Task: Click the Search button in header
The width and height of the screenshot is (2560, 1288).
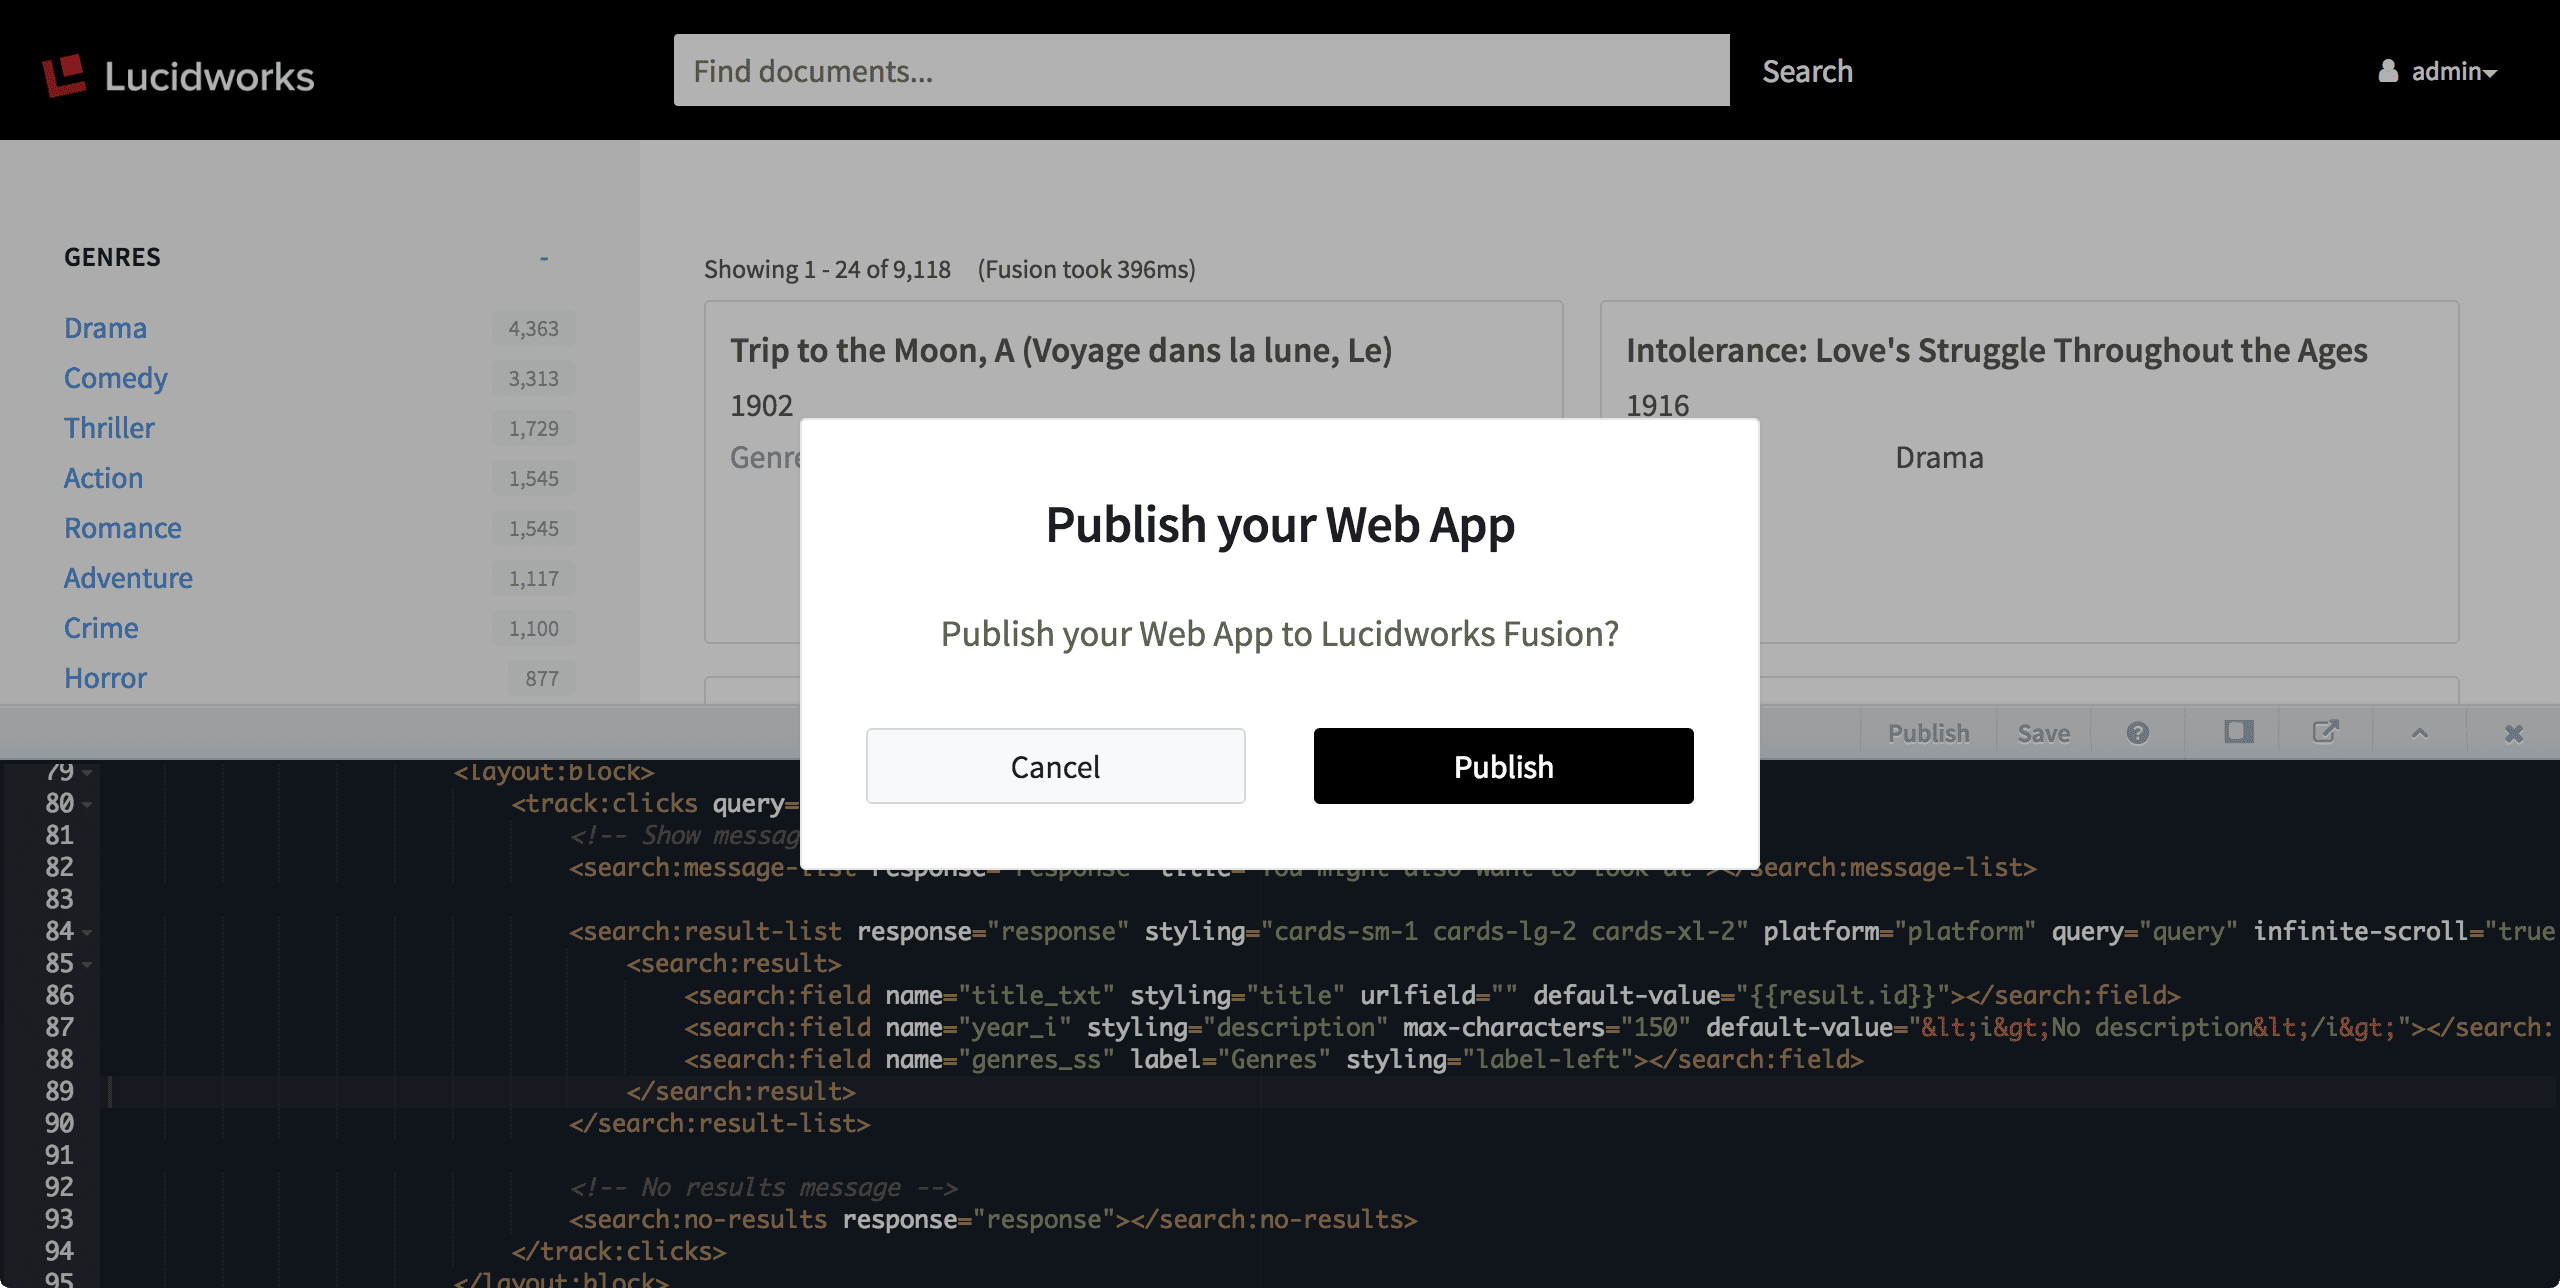Action: click(1807, 71)
